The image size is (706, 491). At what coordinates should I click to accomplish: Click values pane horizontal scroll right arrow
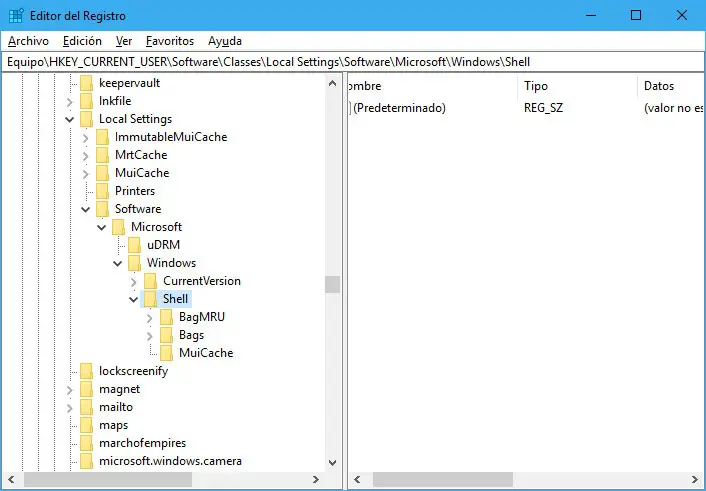tap(695, 480)
